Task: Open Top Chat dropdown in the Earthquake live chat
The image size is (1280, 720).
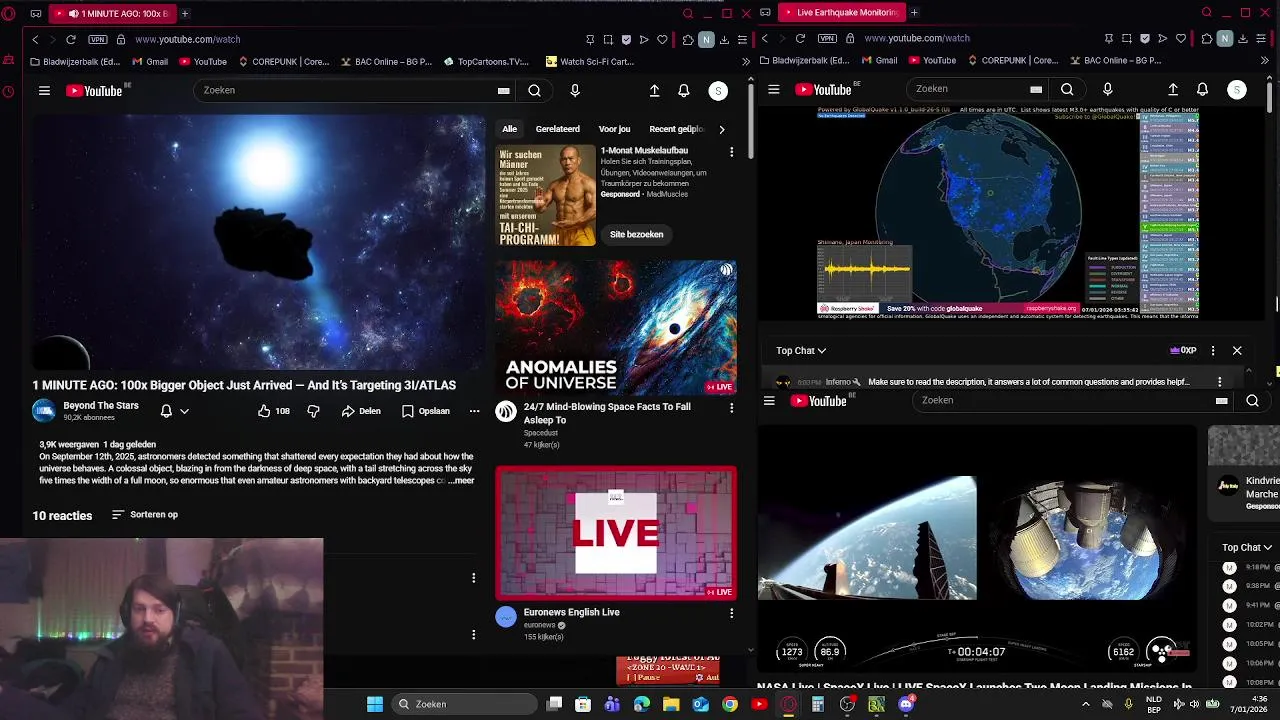Action: coord(801,351)
